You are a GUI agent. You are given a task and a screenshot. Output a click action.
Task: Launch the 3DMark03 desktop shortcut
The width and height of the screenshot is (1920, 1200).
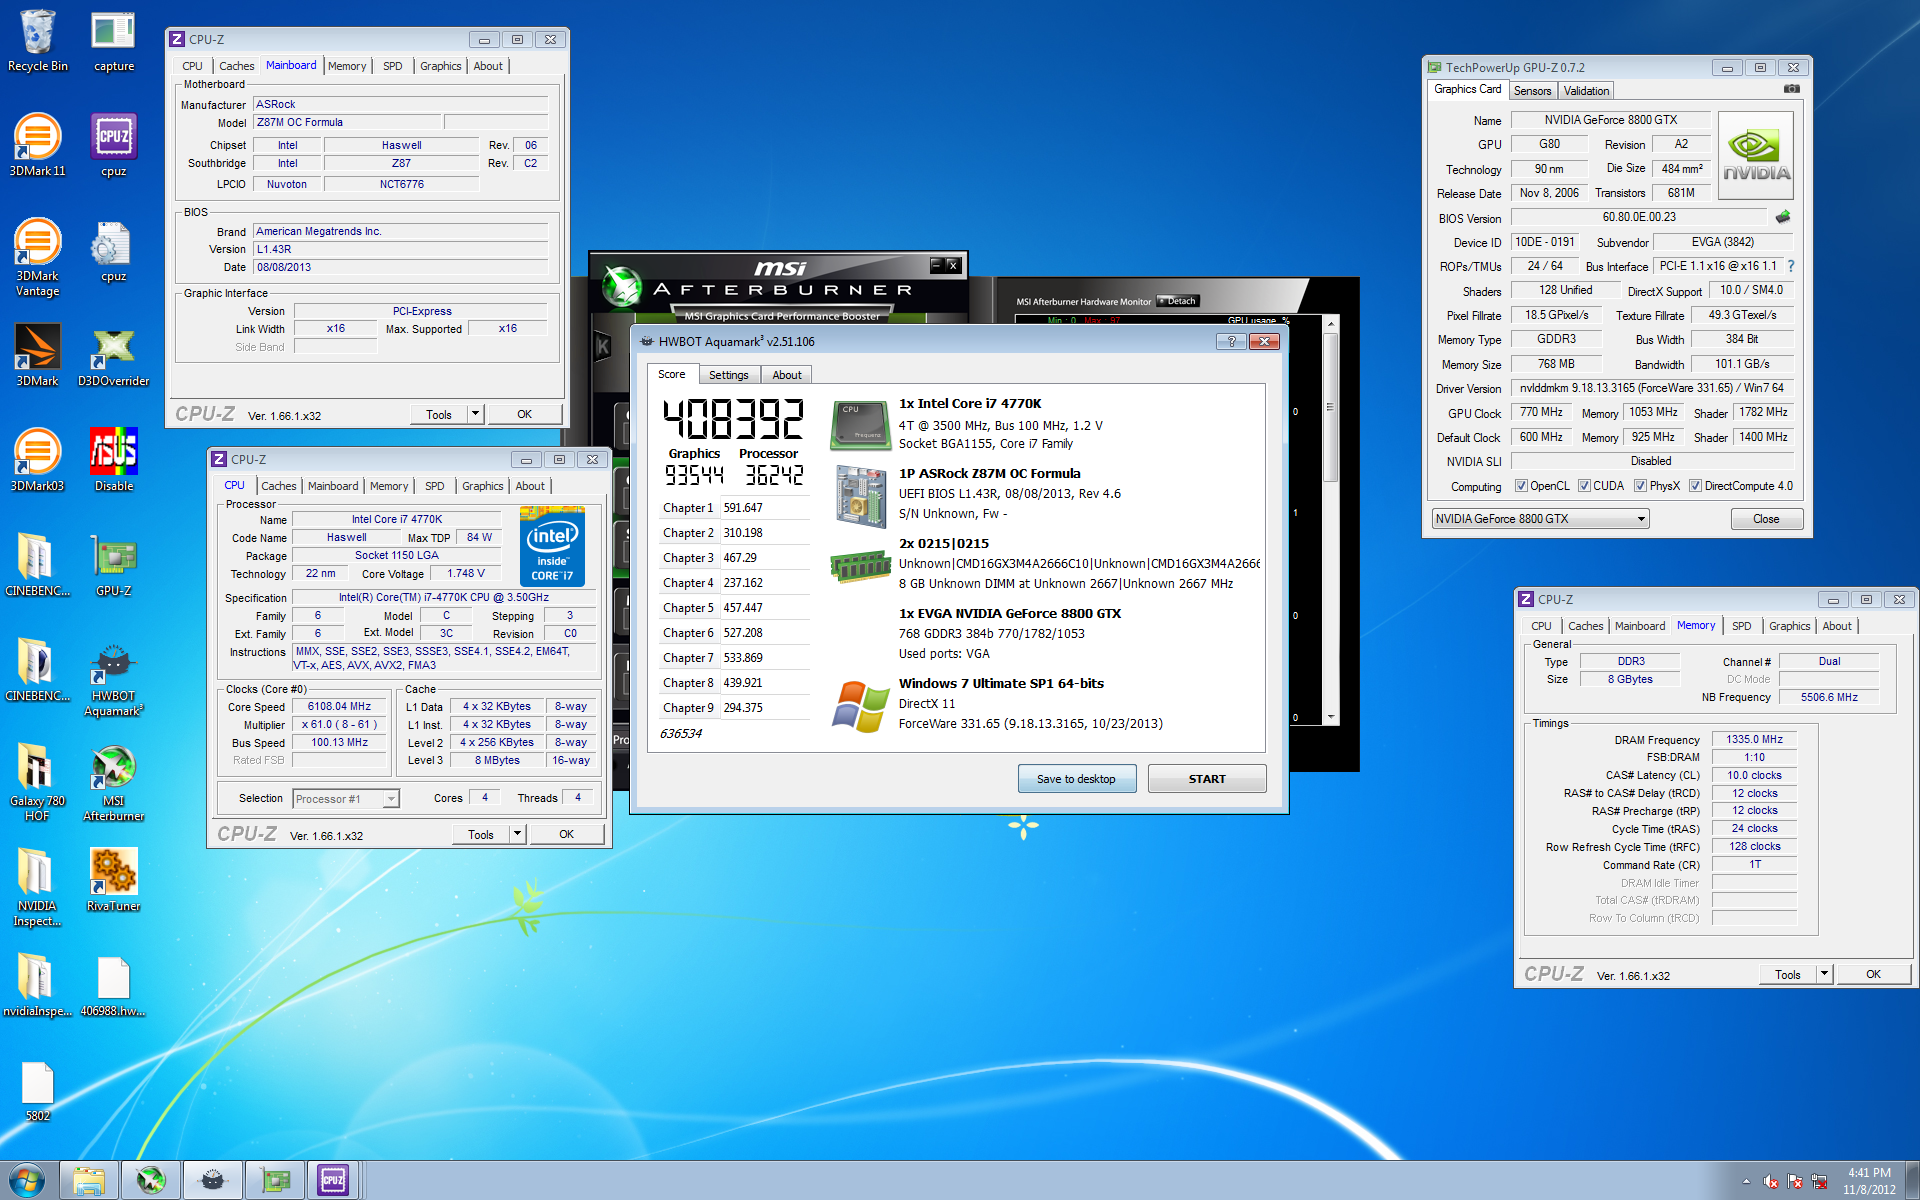click(x=37, y=461)
